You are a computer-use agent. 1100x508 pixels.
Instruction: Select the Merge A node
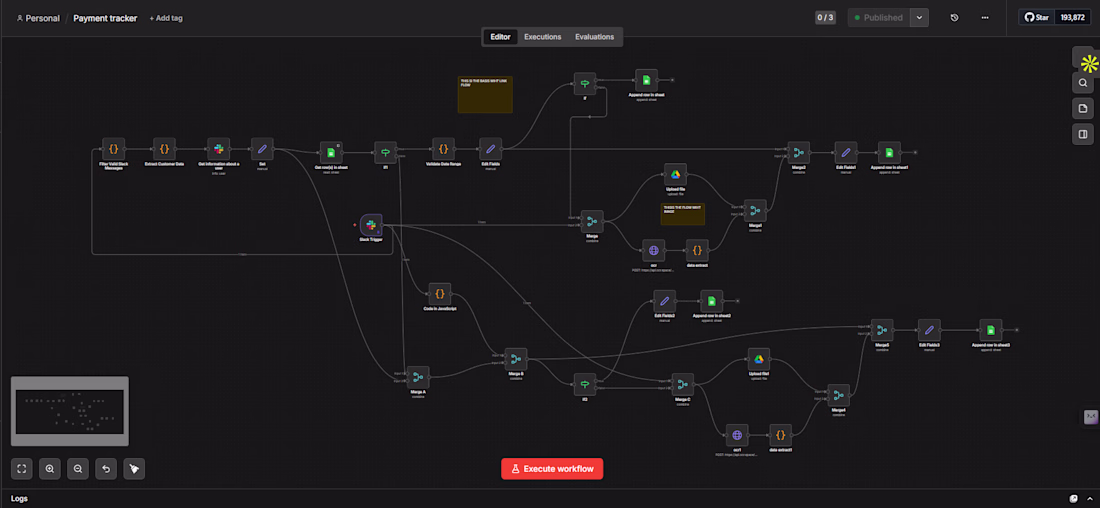click(418, 377)
